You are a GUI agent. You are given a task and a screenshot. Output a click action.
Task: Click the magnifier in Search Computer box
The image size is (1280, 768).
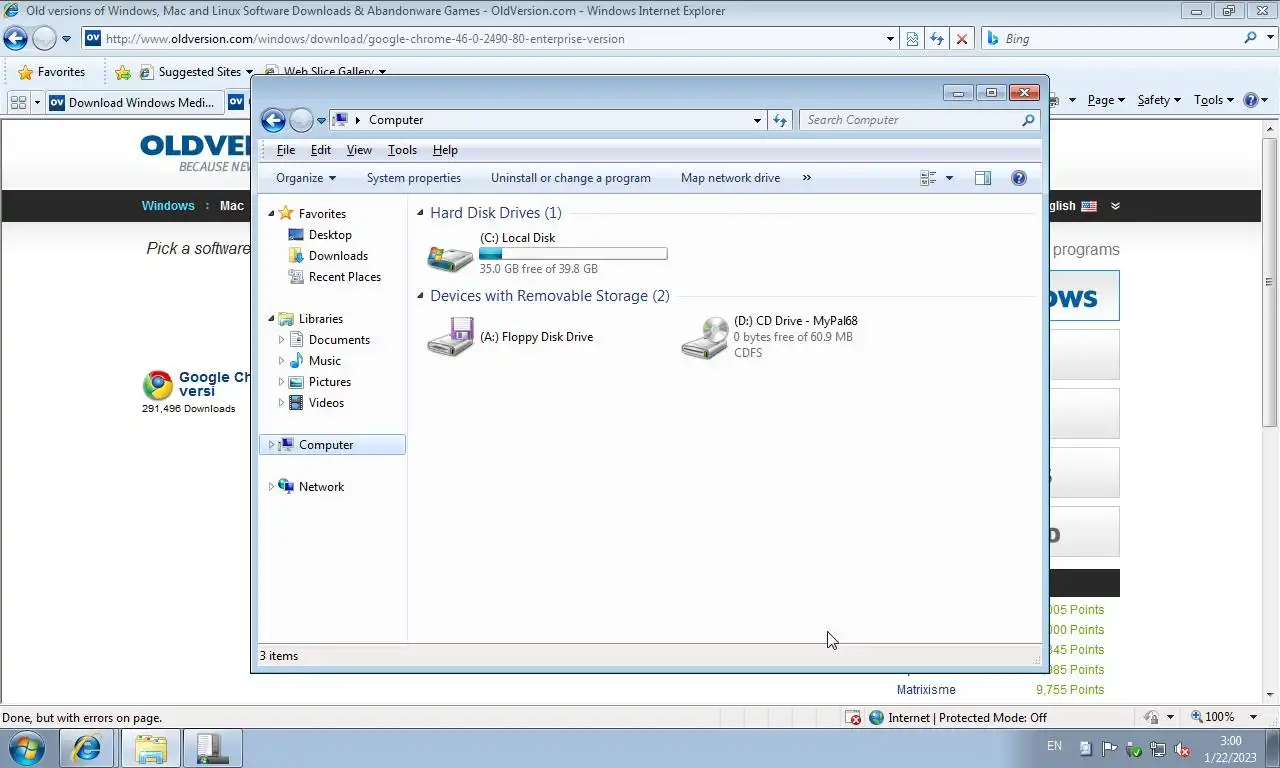coord(1028,120)
